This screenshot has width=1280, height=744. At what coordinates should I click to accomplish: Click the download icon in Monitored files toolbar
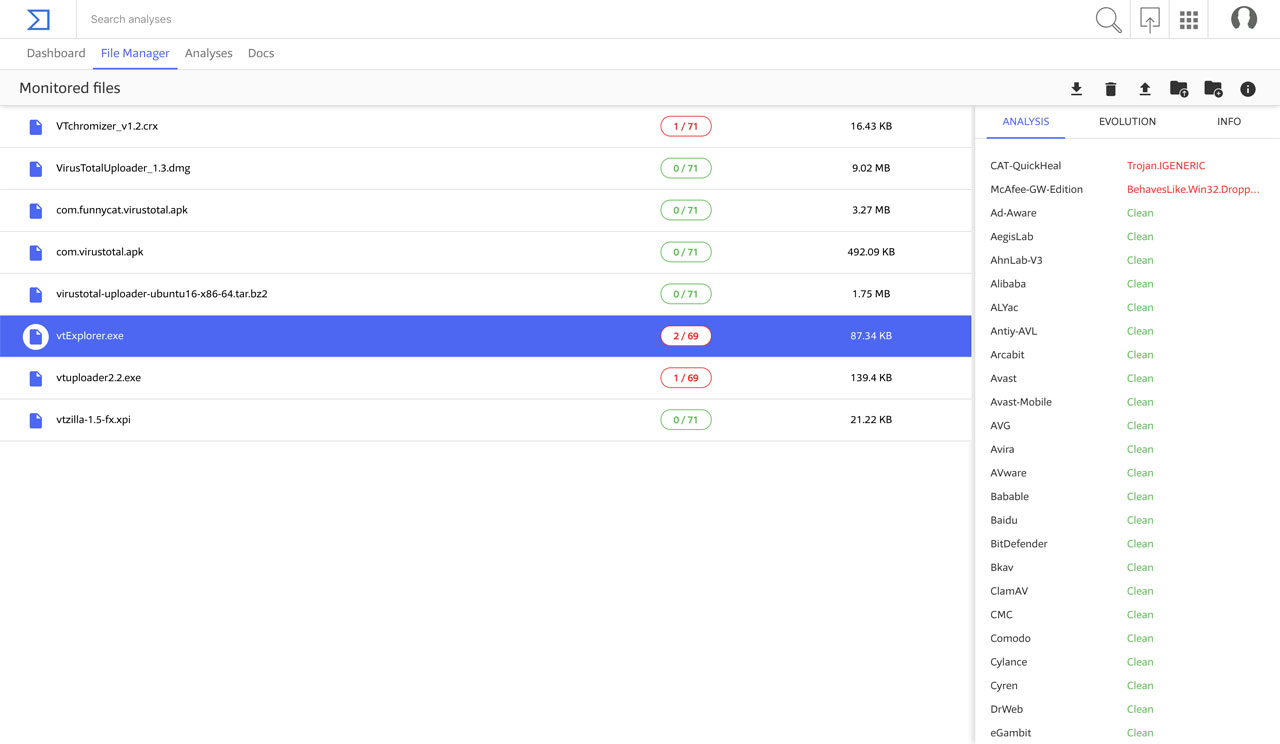(x=1076, y=89)
